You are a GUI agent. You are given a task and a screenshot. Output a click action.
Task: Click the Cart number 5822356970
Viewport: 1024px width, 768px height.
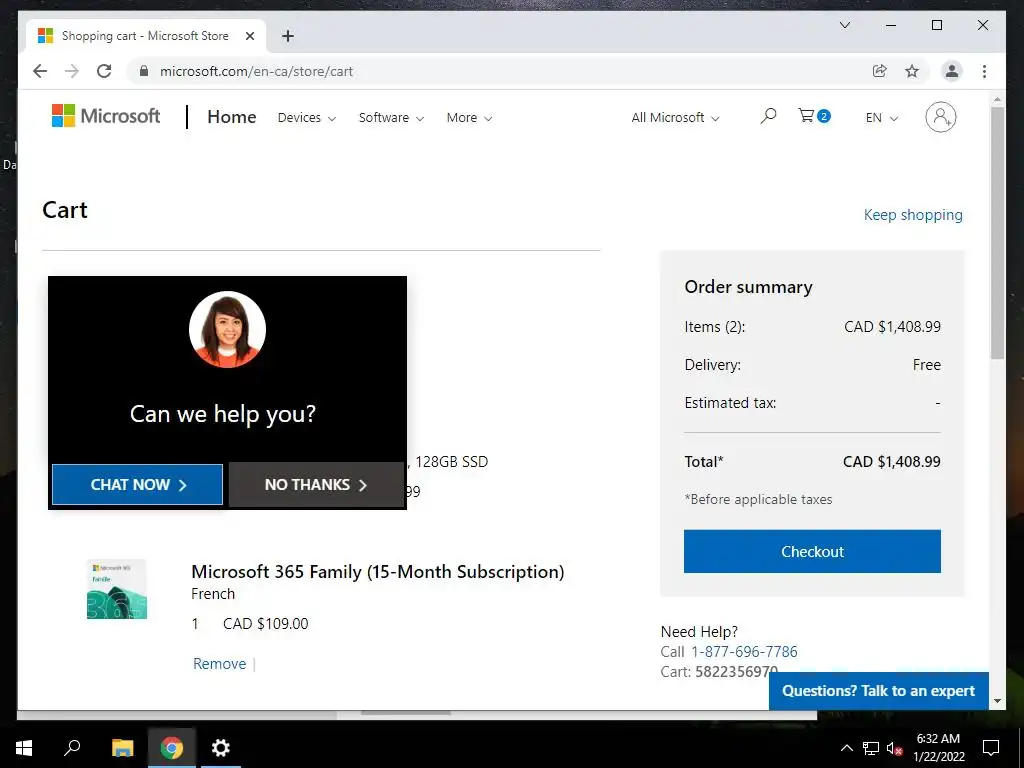click(736, 671)
